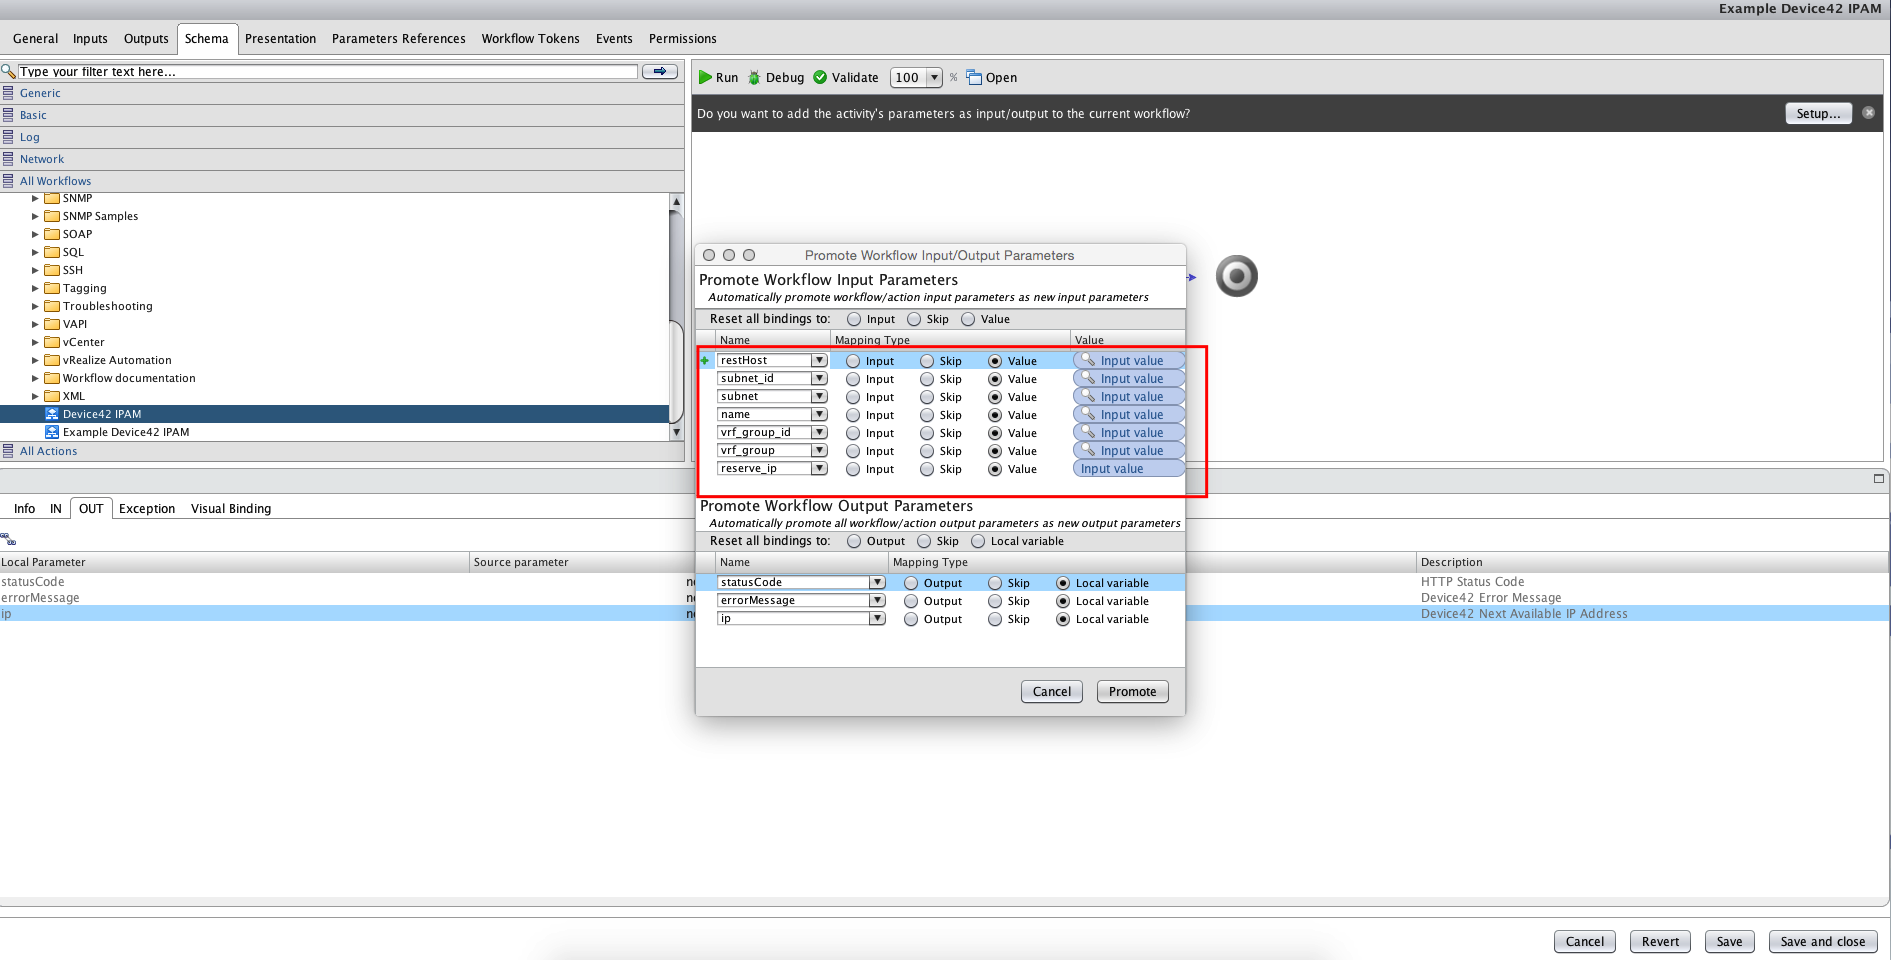The width and height of the screenshot is (1891, 960).
Task: Click the Troubleshooting folder icon
Action: click(x=52, y=306)
